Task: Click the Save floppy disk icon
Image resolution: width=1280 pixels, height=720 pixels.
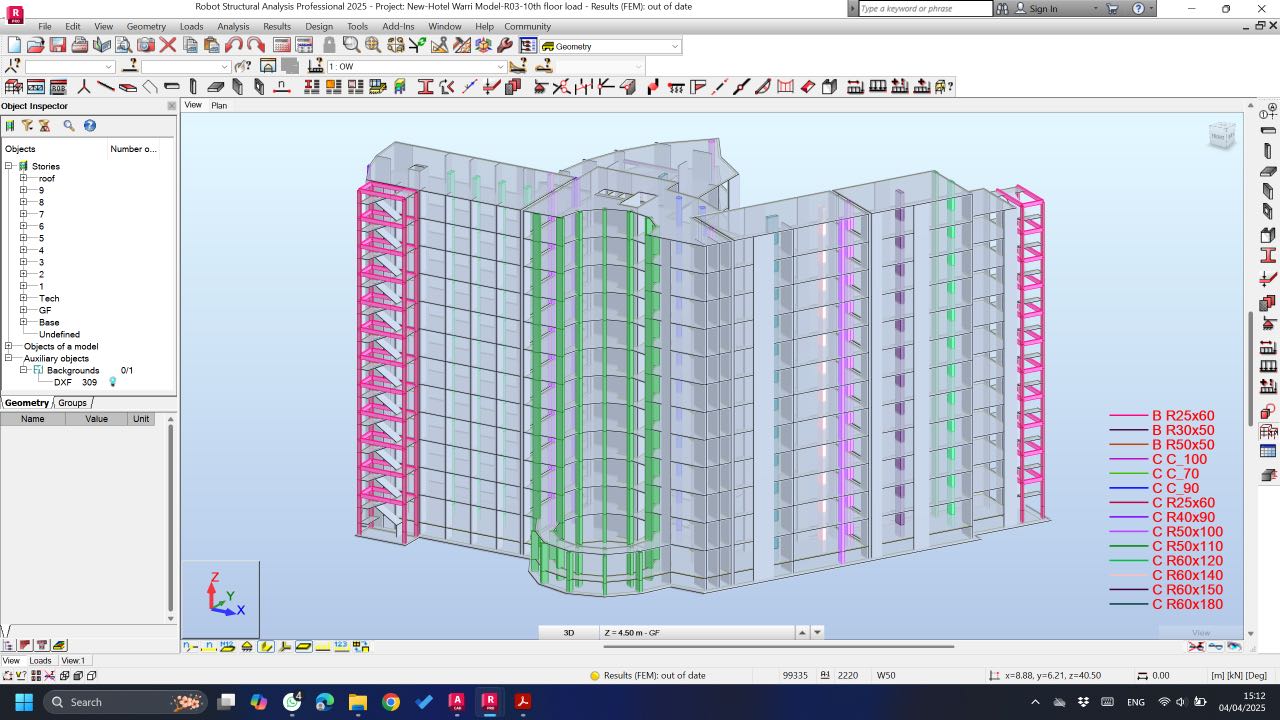Action: (57, 45)
